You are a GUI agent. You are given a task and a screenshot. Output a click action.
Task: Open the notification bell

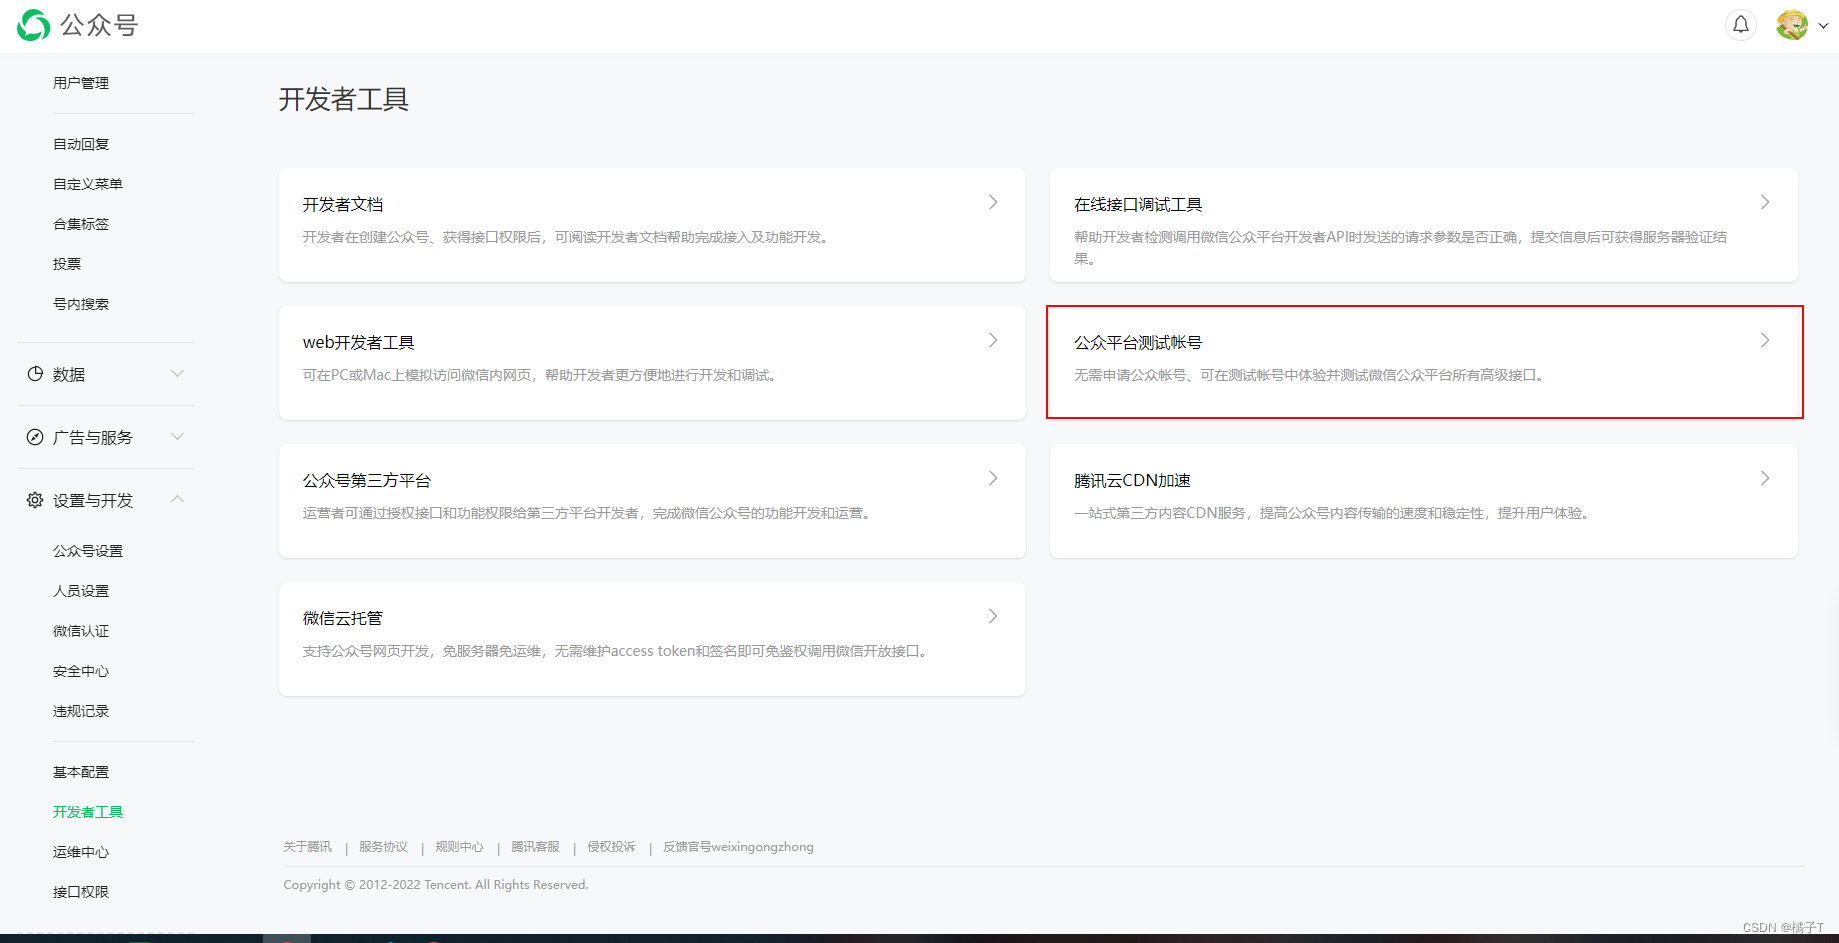(x=1741, y=25)
